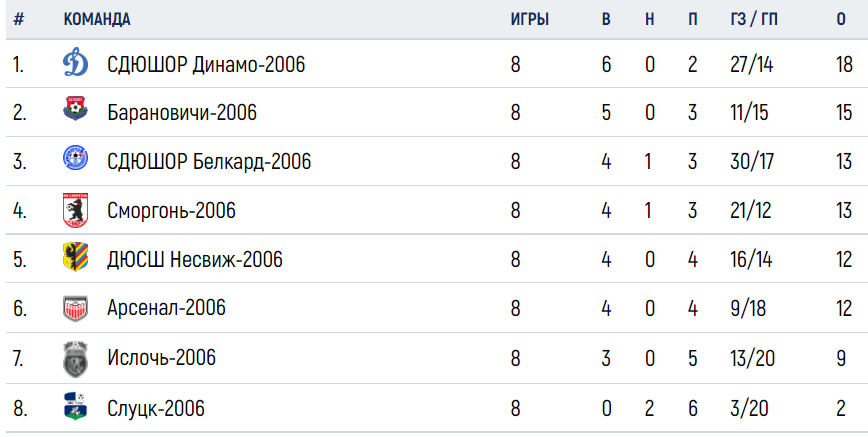
Task: Click the Isloch-2006 grey wolf crest
Action: 75,359
